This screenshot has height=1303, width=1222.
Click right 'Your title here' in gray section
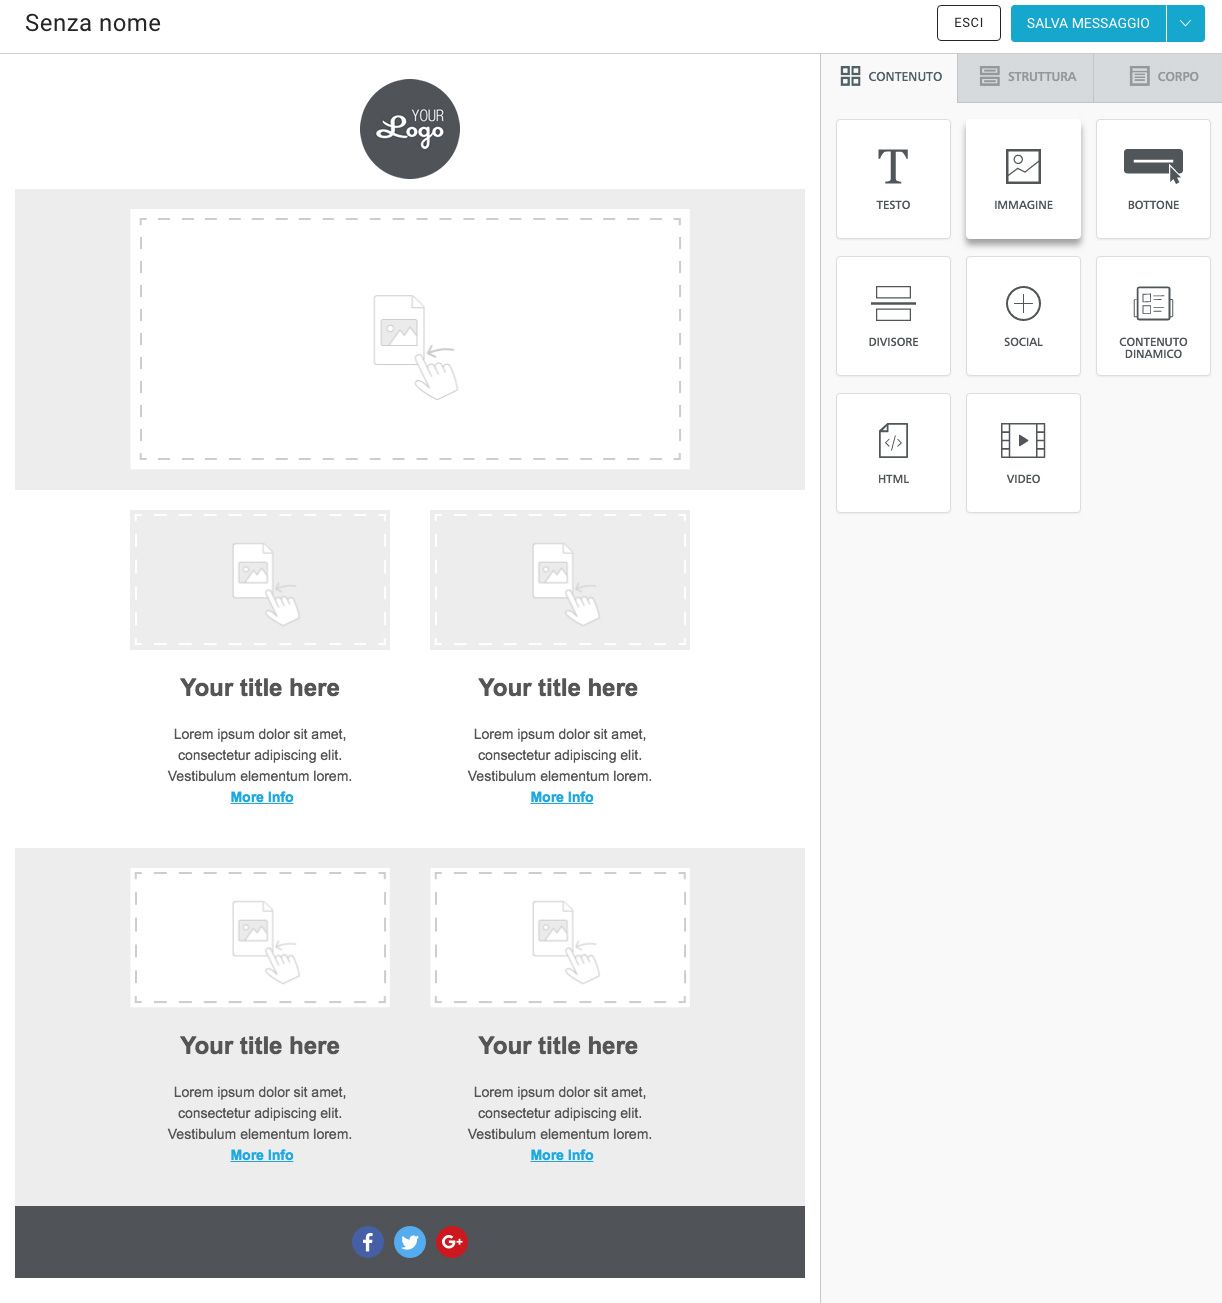point(558,1046)
